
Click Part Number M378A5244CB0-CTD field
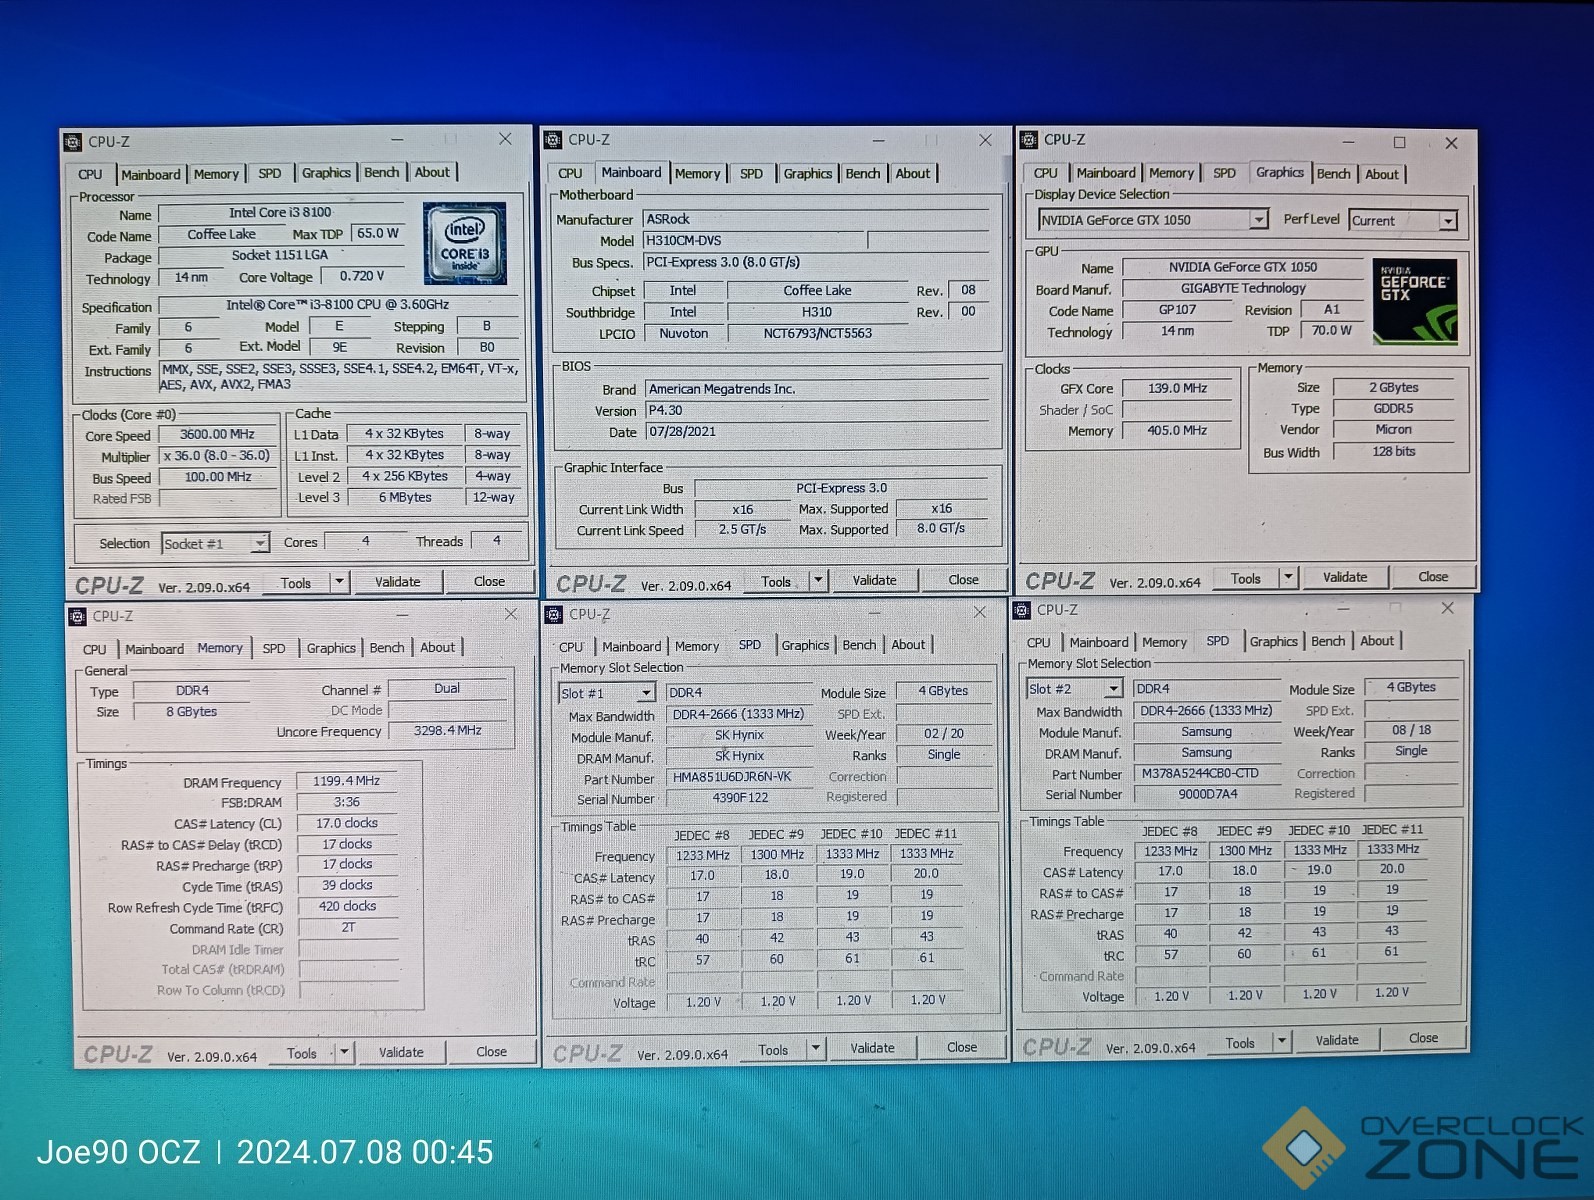click(1207, 773)
